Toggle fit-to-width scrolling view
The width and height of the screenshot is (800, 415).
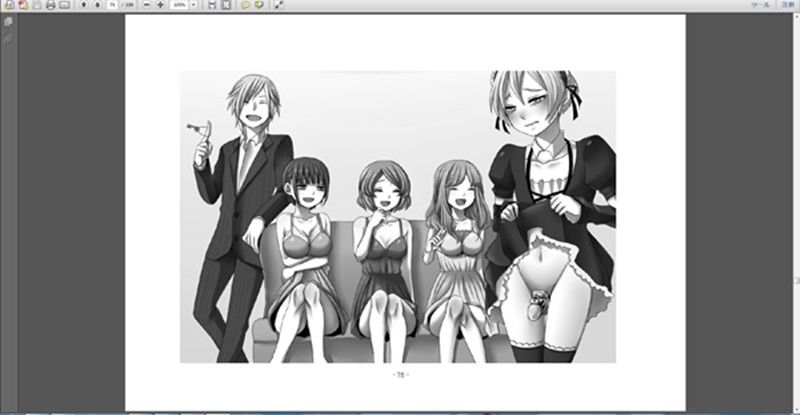212,5
